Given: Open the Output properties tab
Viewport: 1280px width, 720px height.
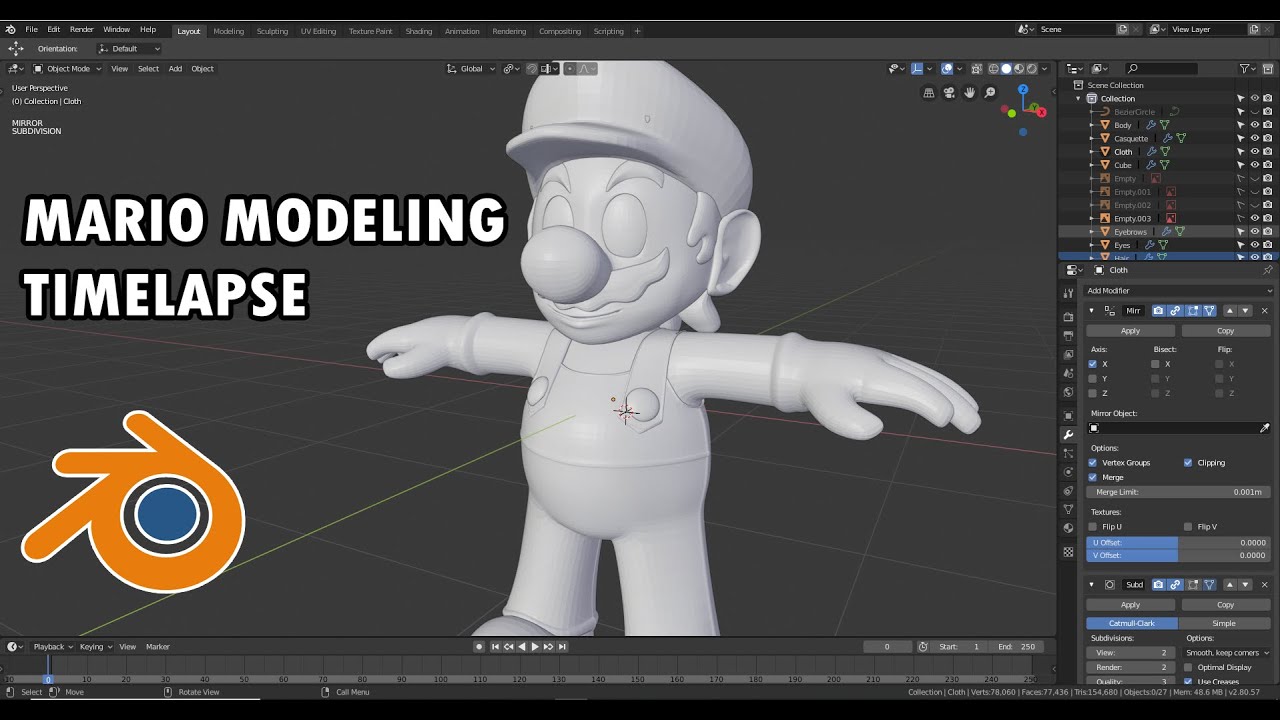Looking at the screenshot, I should tap(1068, 336).
